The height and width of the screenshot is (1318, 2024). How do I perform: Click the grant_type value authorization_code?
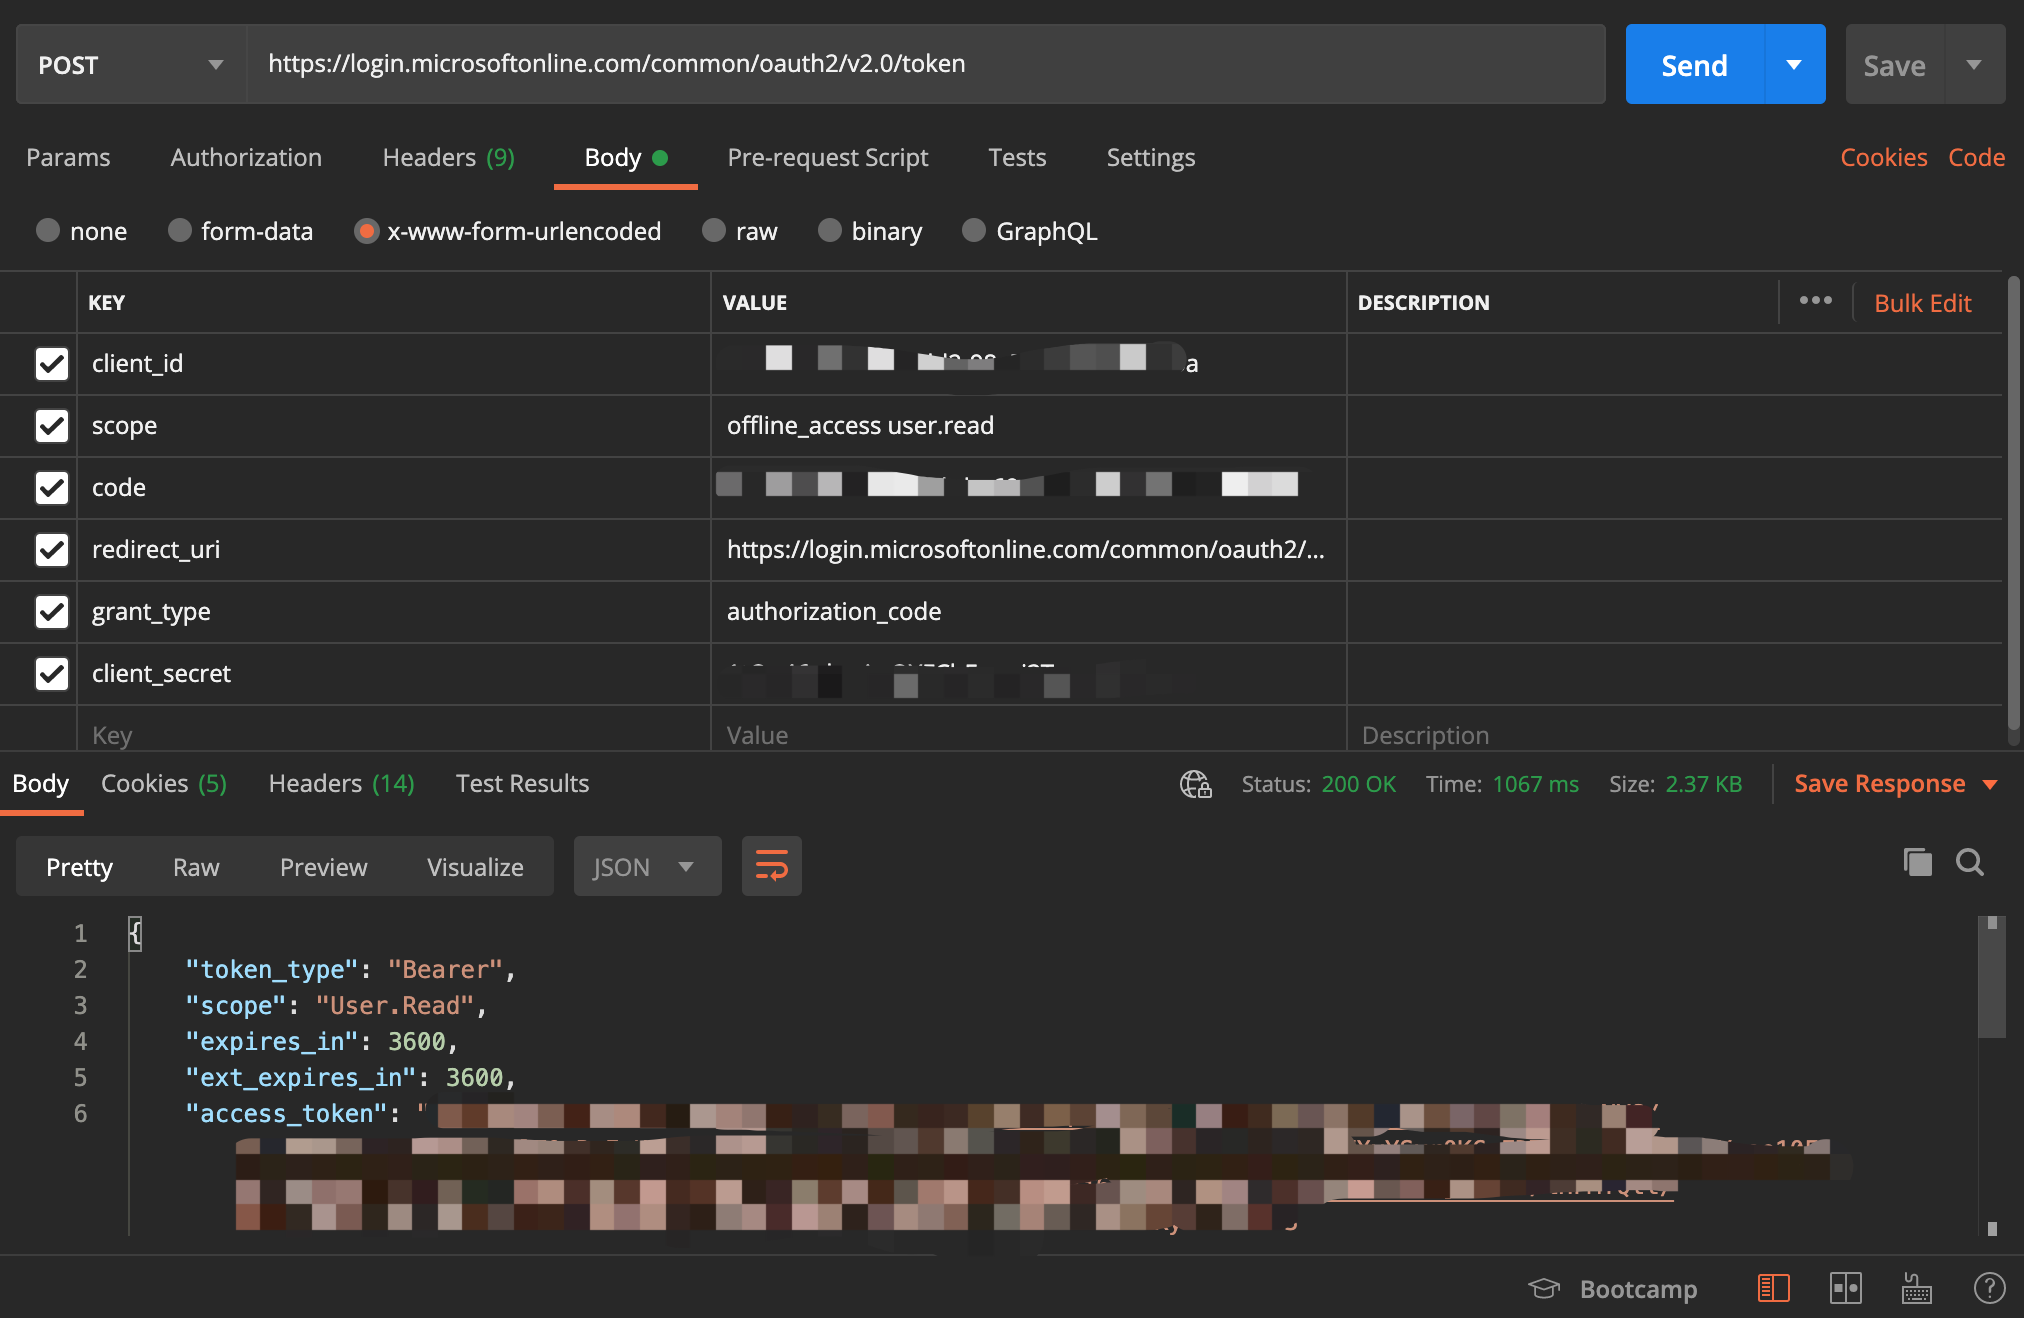(x=834, y=611)
